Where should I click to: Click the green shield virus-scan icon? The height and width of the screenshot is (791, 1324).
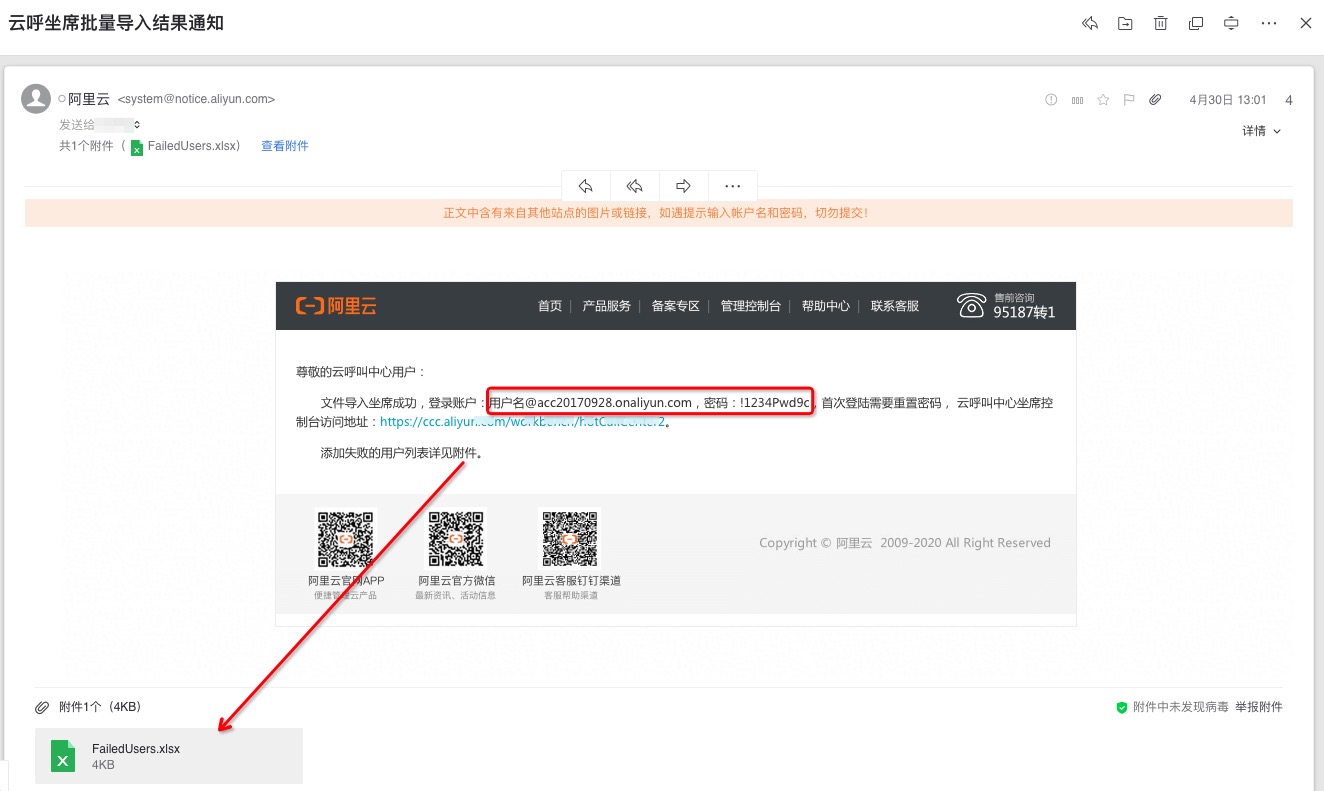click(x=1122, y=707)
